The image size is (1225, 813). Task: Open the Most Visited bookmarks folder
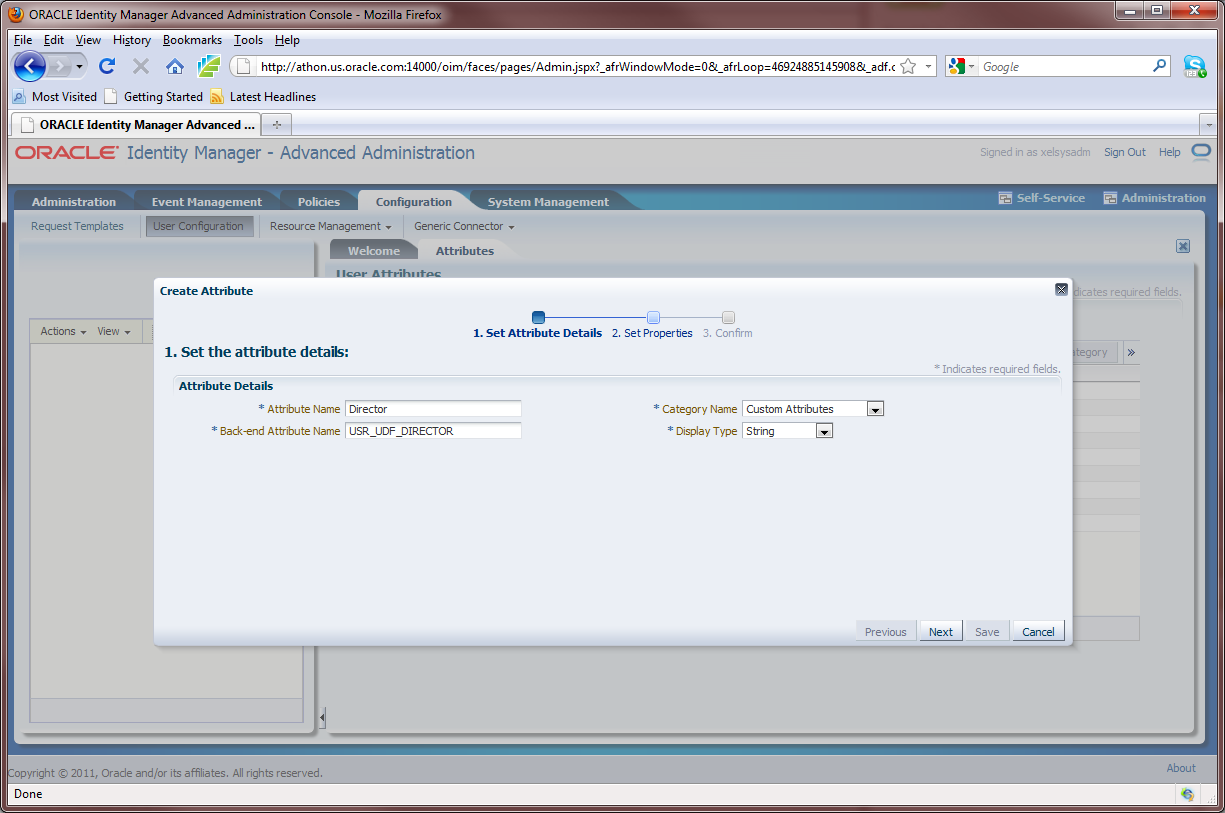pyautogui.click(x=54, y=97)
